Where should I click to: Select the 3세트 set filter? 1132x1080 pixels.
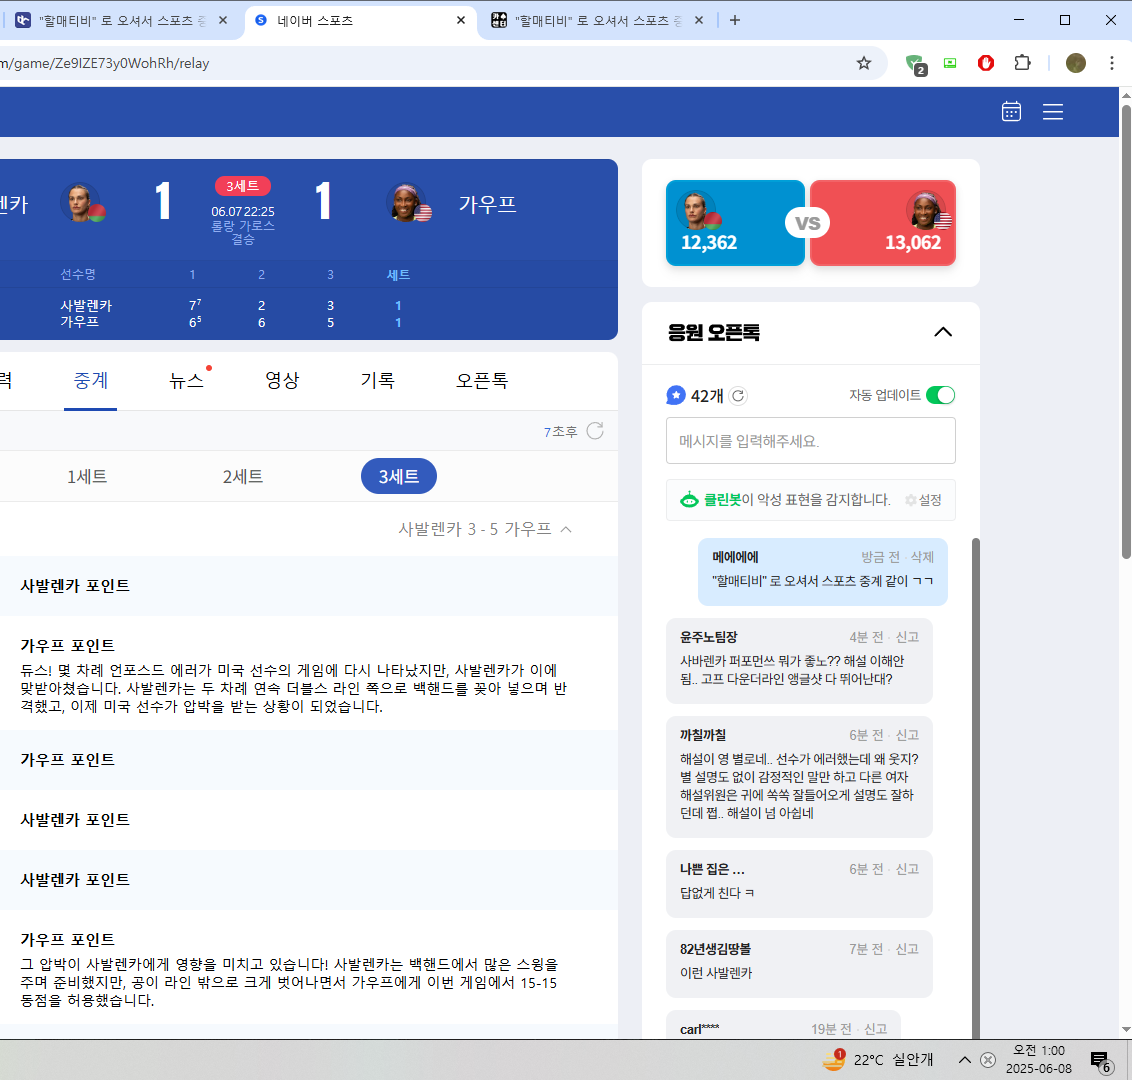click(398, 477)
